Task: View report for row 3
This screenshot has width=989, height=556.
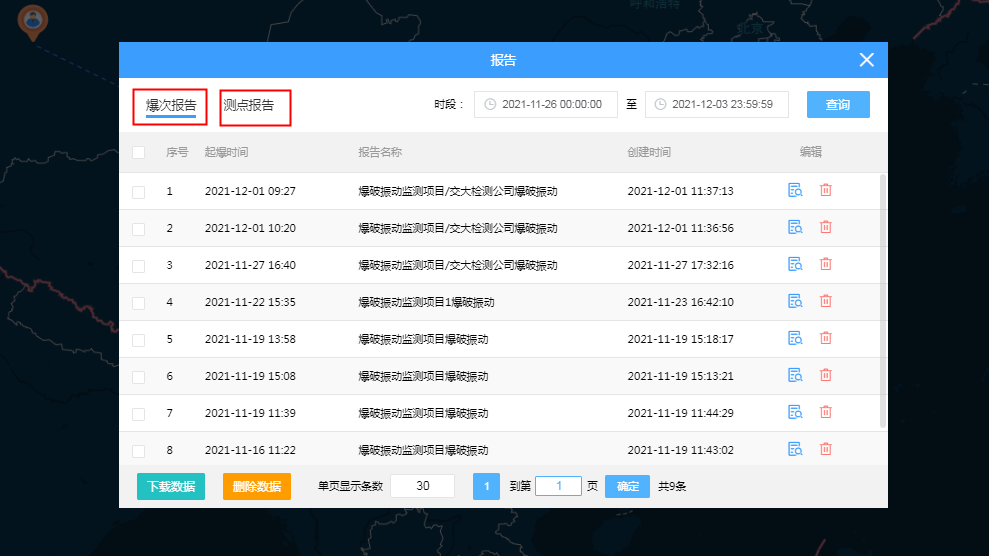Action: (795, 264)
